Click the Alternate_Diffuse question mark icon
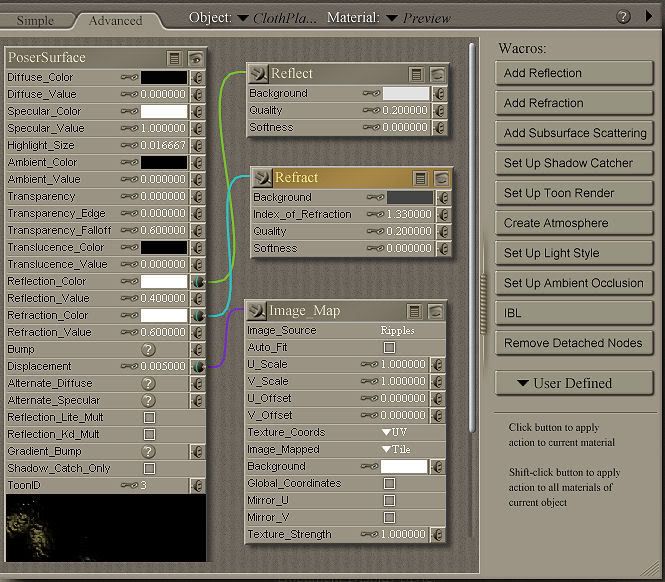 click(148, 383)
